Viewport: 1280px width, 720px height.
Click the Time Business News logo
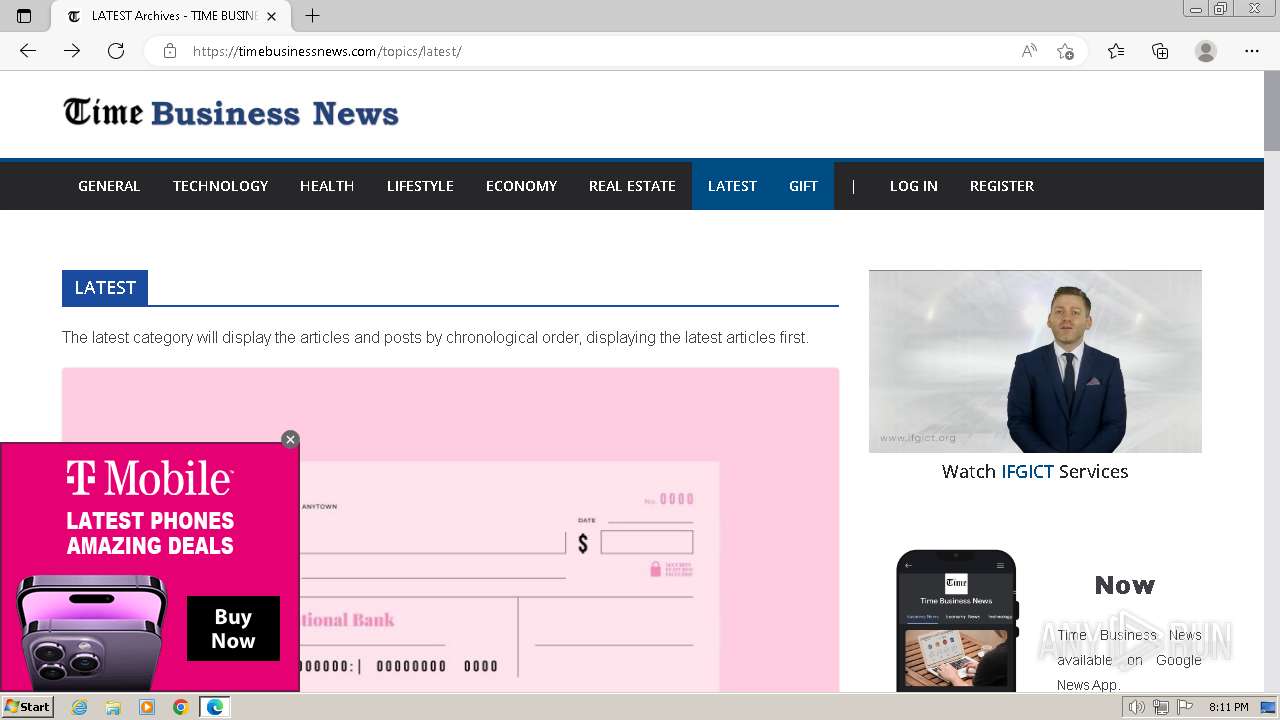tap(231, 113)
